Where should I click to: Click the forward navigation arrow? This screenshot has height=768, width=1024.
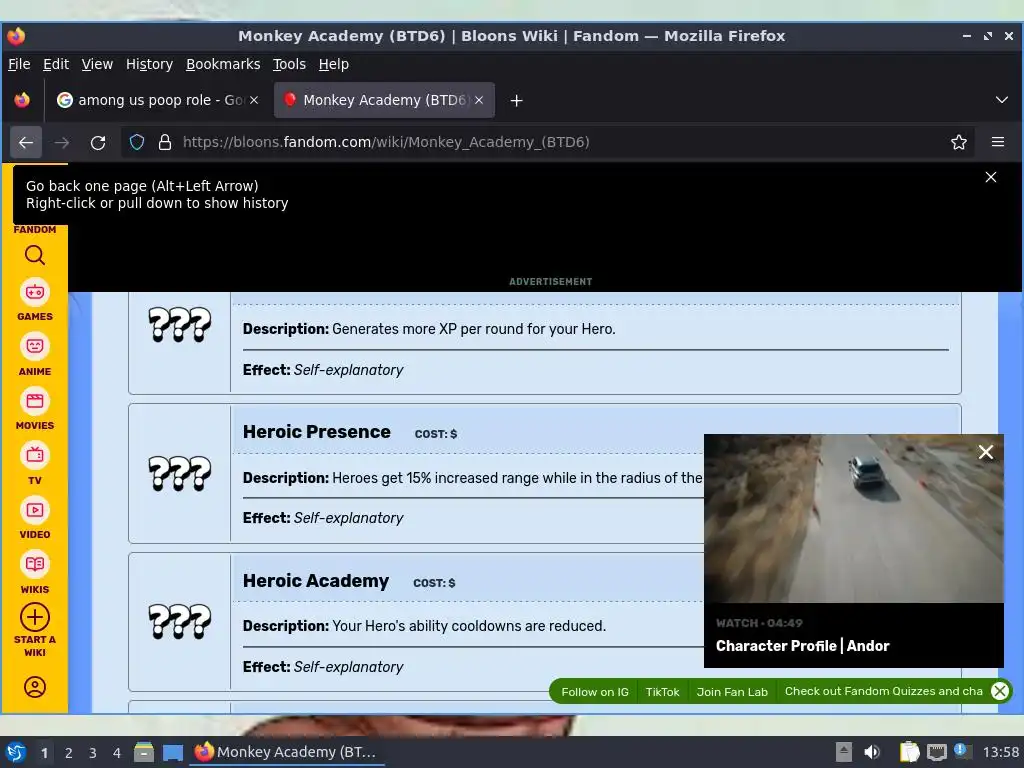point(62,142)
